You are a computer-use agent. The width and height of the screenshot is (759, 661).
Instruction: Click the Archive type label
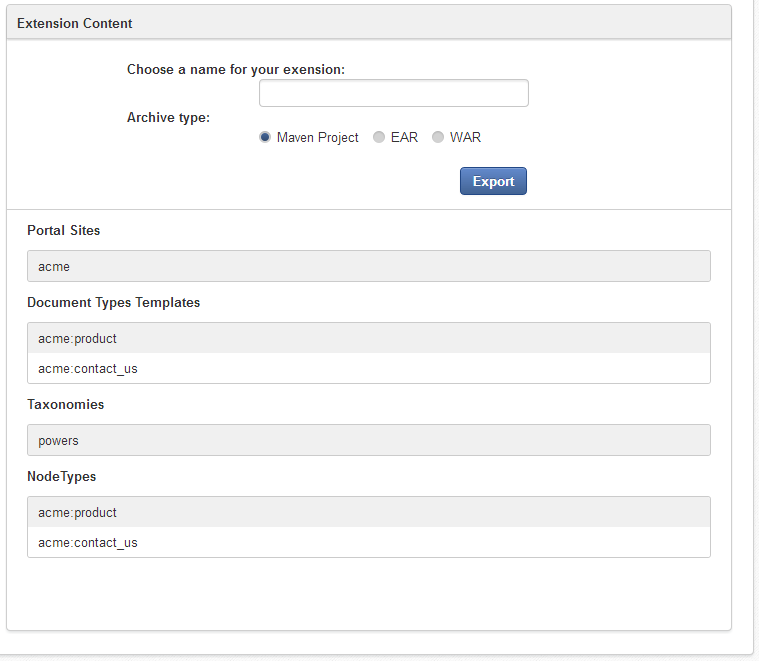[x=168, y=118]
